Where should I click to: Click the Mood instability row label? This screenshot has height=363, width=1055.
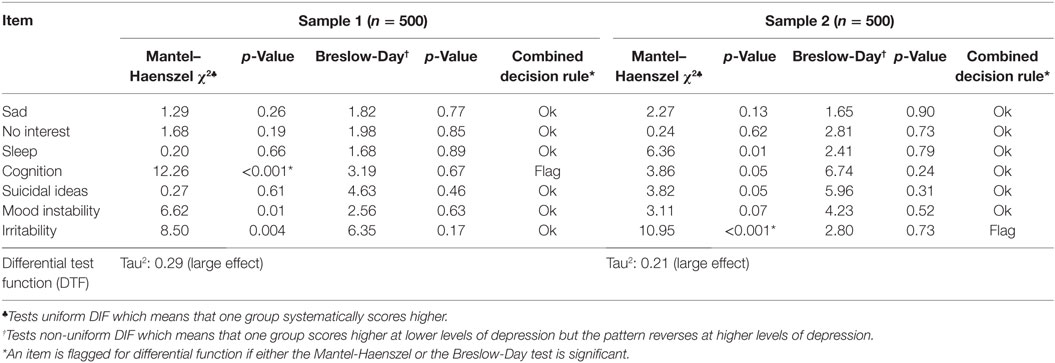click(51, 210)
